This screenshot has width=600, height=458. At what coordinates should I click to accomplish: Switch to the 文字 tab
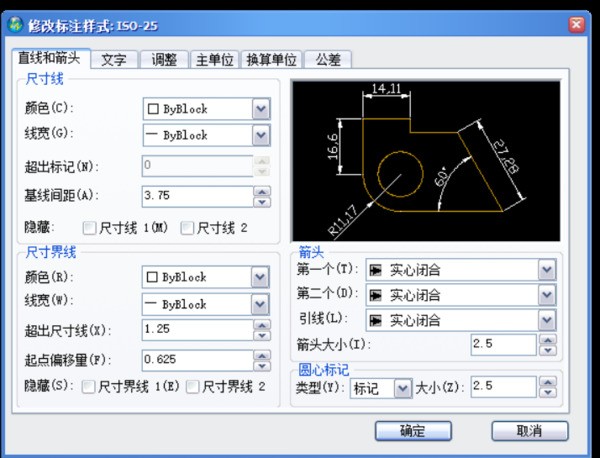(x=114, y=60)
